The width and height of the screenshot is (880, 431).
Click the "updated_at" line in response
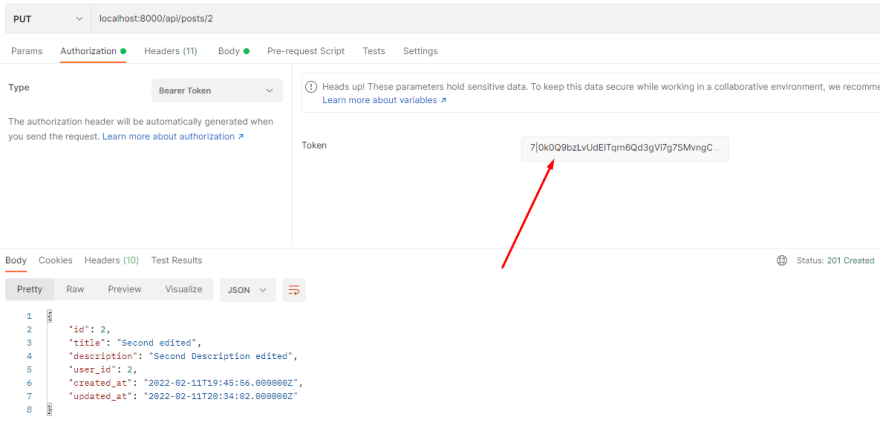183,396
